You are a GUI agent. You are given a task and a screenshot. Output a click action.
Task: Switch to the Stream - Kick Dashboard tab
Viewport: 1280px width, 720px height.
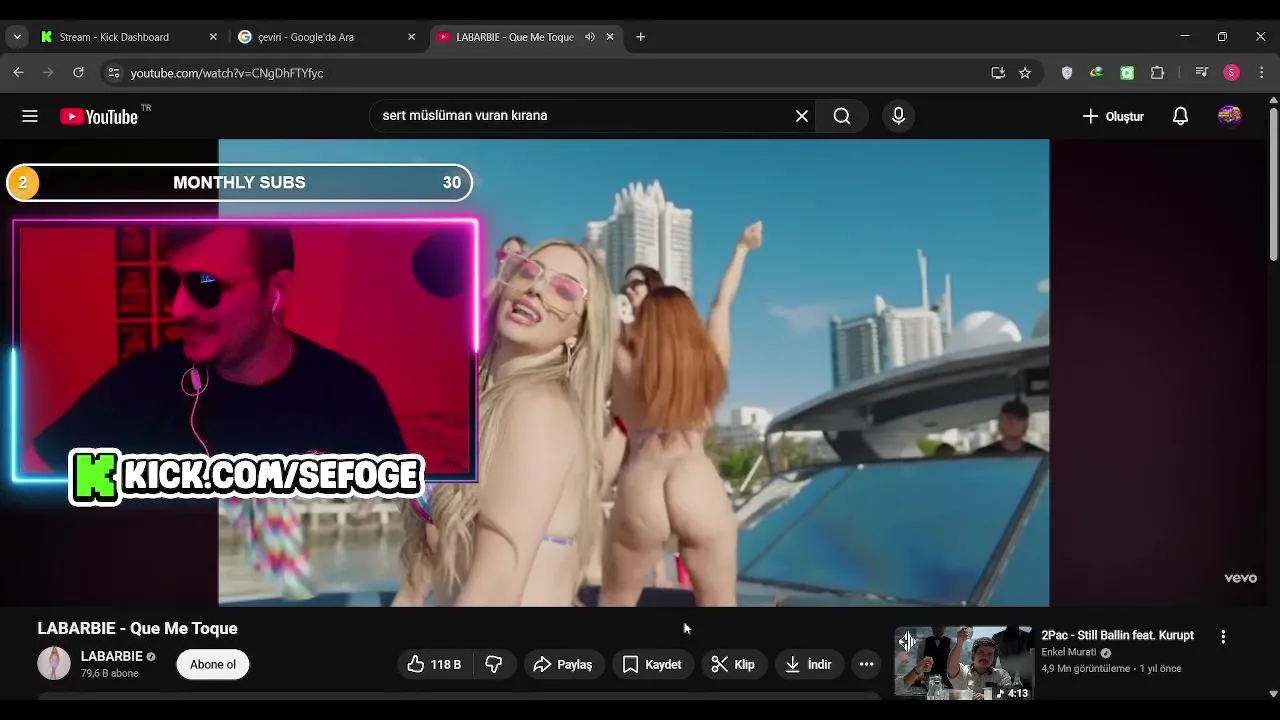pyautogui.click(x=129, y=37)
